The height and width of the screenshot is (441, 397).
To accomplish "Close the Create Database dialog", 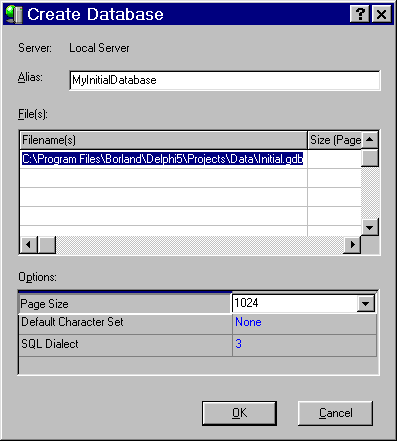I will [381, 14].
